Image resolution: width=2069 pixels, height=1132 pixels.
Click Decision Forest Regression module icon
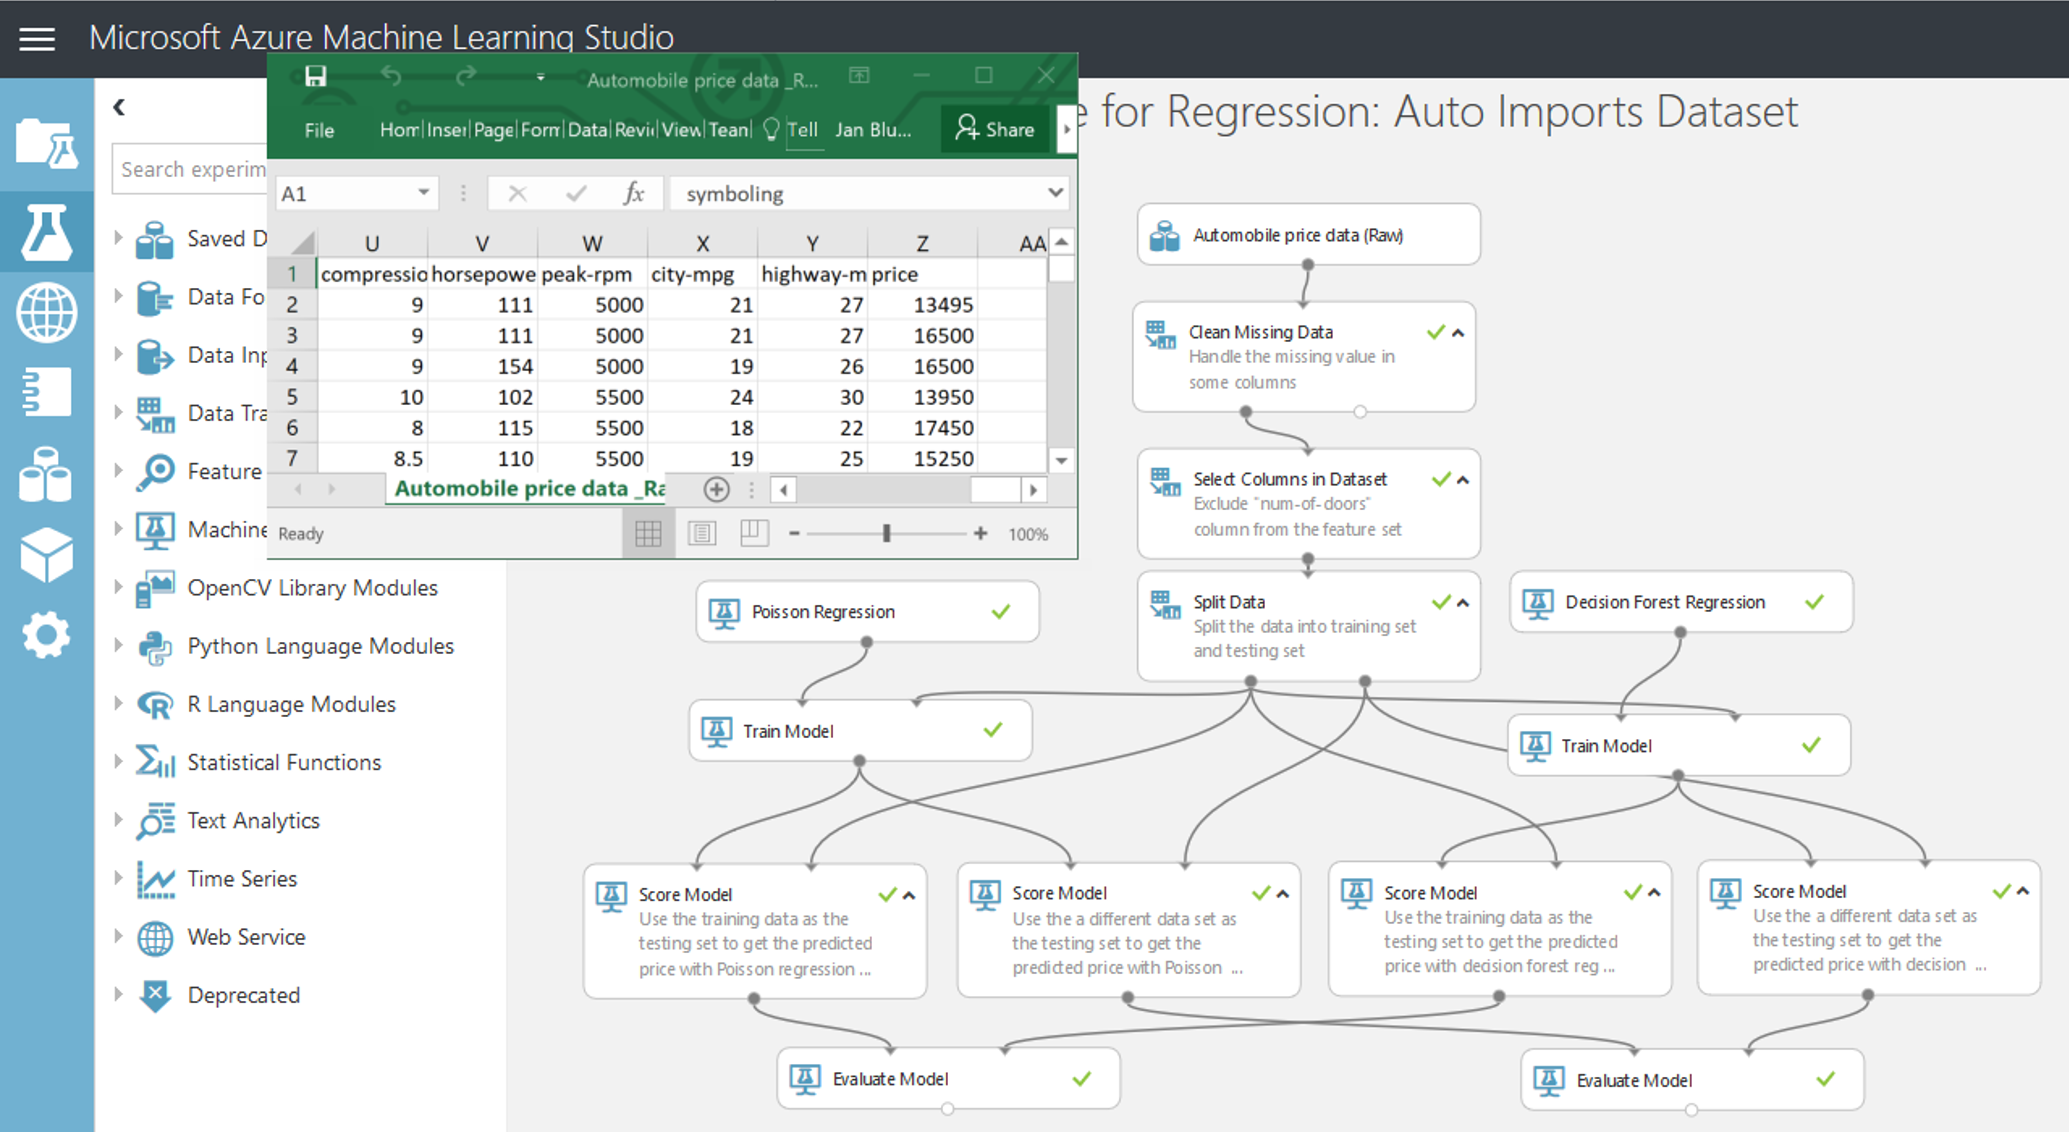pyautogui.click(x=1538, y=603)
